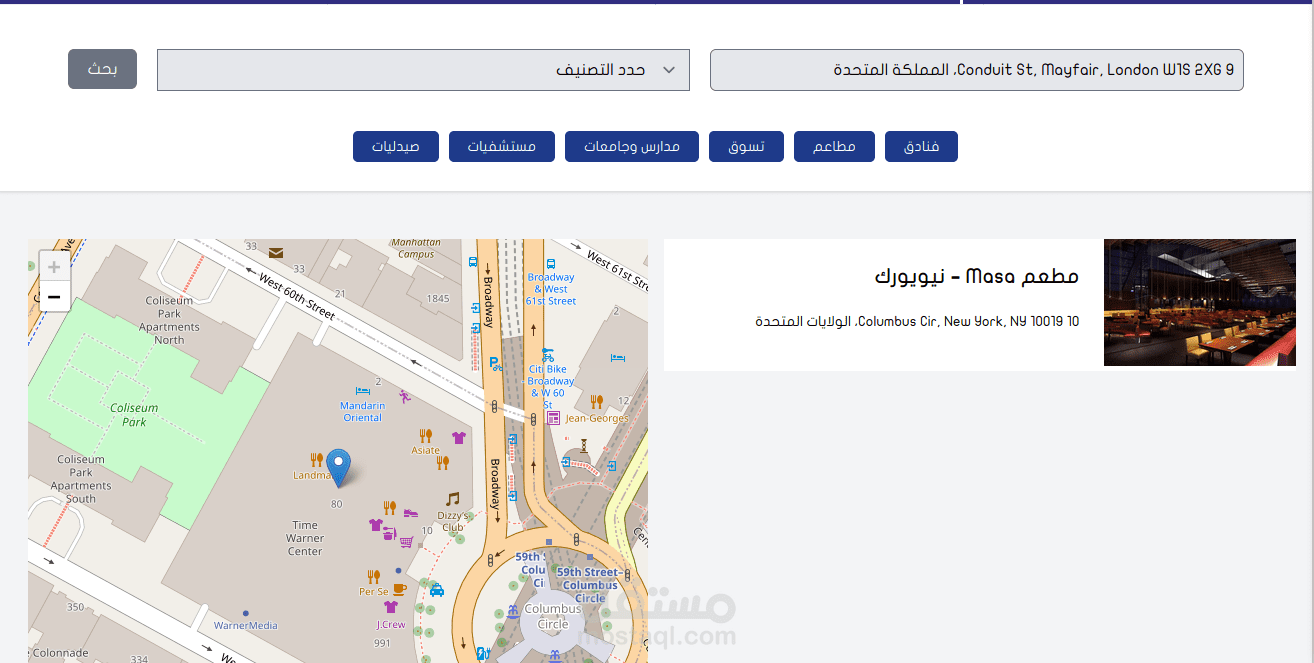Click the newsstand icon beside Jean-Georges
This screenshot has height=663, width=1314.
click(x=553, y=418)
